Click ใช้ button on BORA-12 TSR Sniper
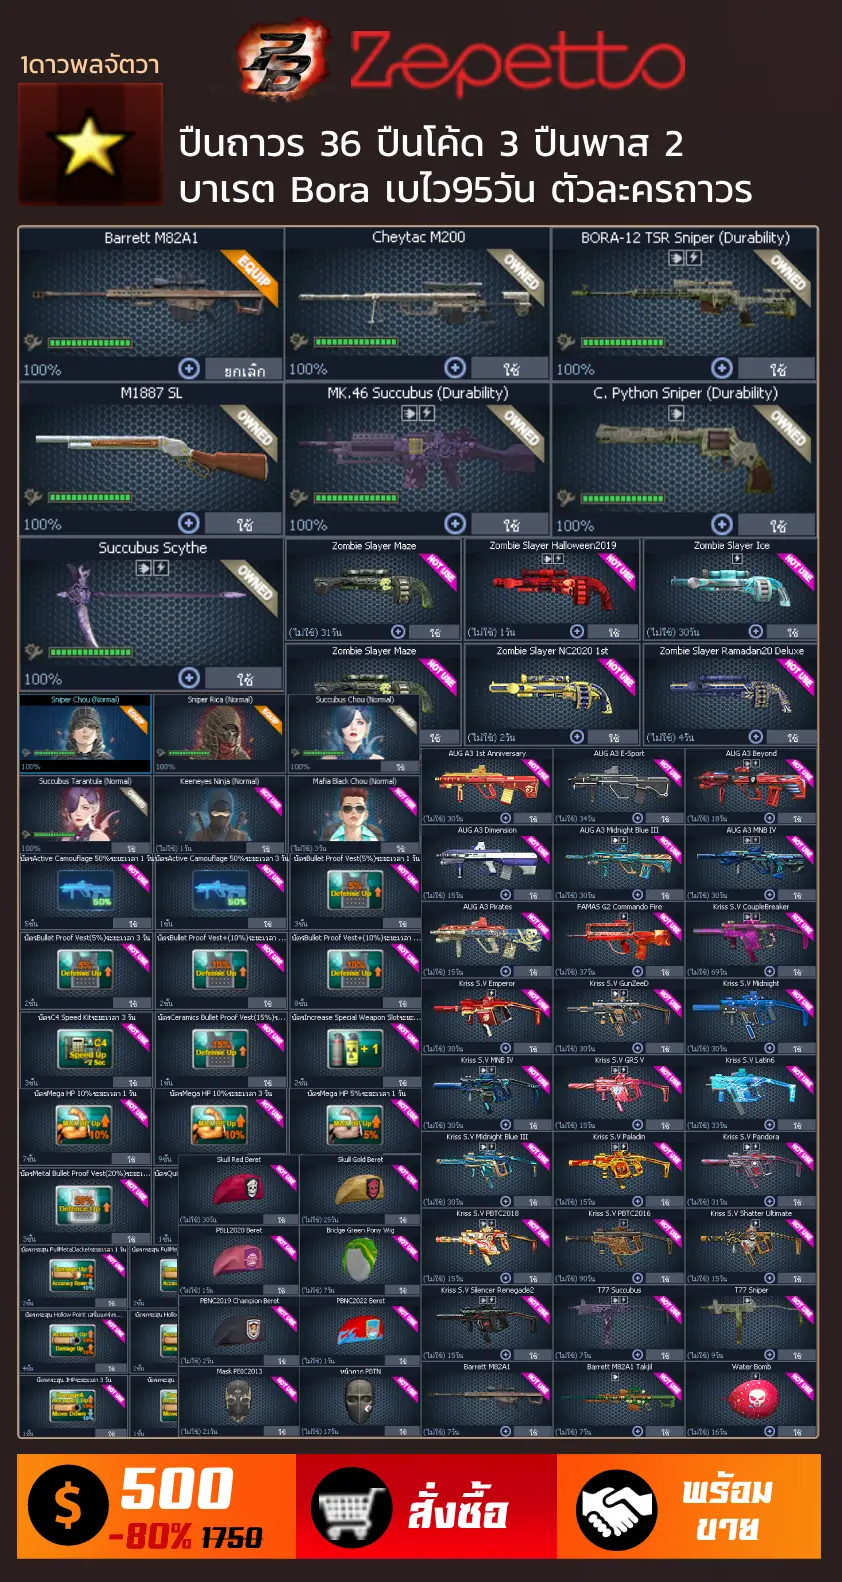This screenshot has width=842, height=1582. (x=777, y=369)
